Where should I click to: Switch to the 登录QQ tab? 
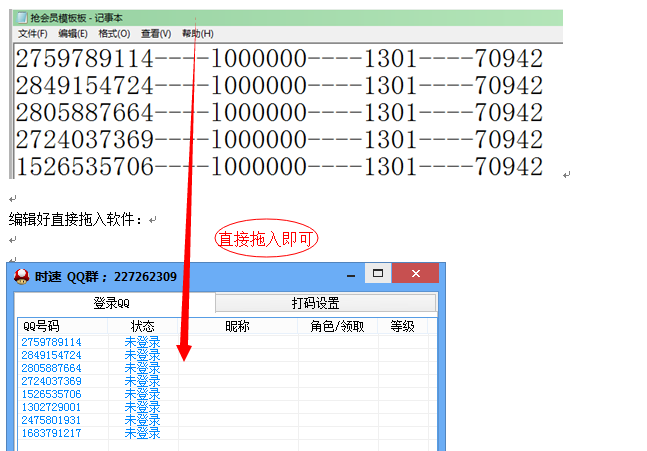point(112,303)
